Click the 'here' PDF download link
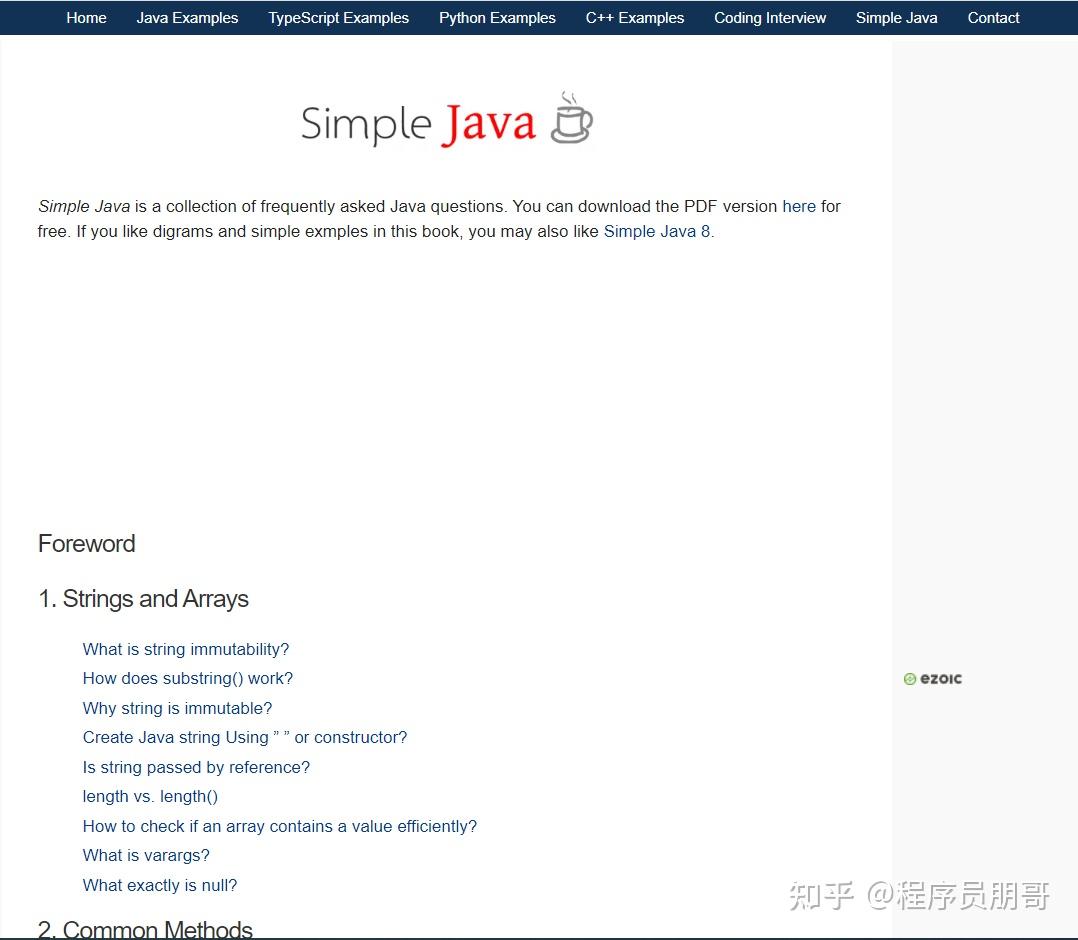Screen dimensions: 1078x940 pyautogui.click(x=799, y=206)
